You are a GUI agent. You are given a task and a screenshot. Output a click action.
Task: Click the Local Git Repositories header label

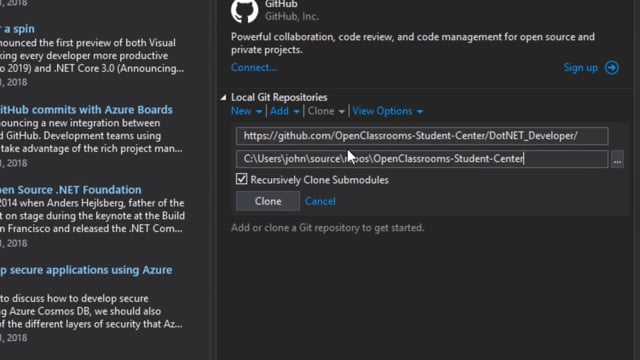[279, 98]
